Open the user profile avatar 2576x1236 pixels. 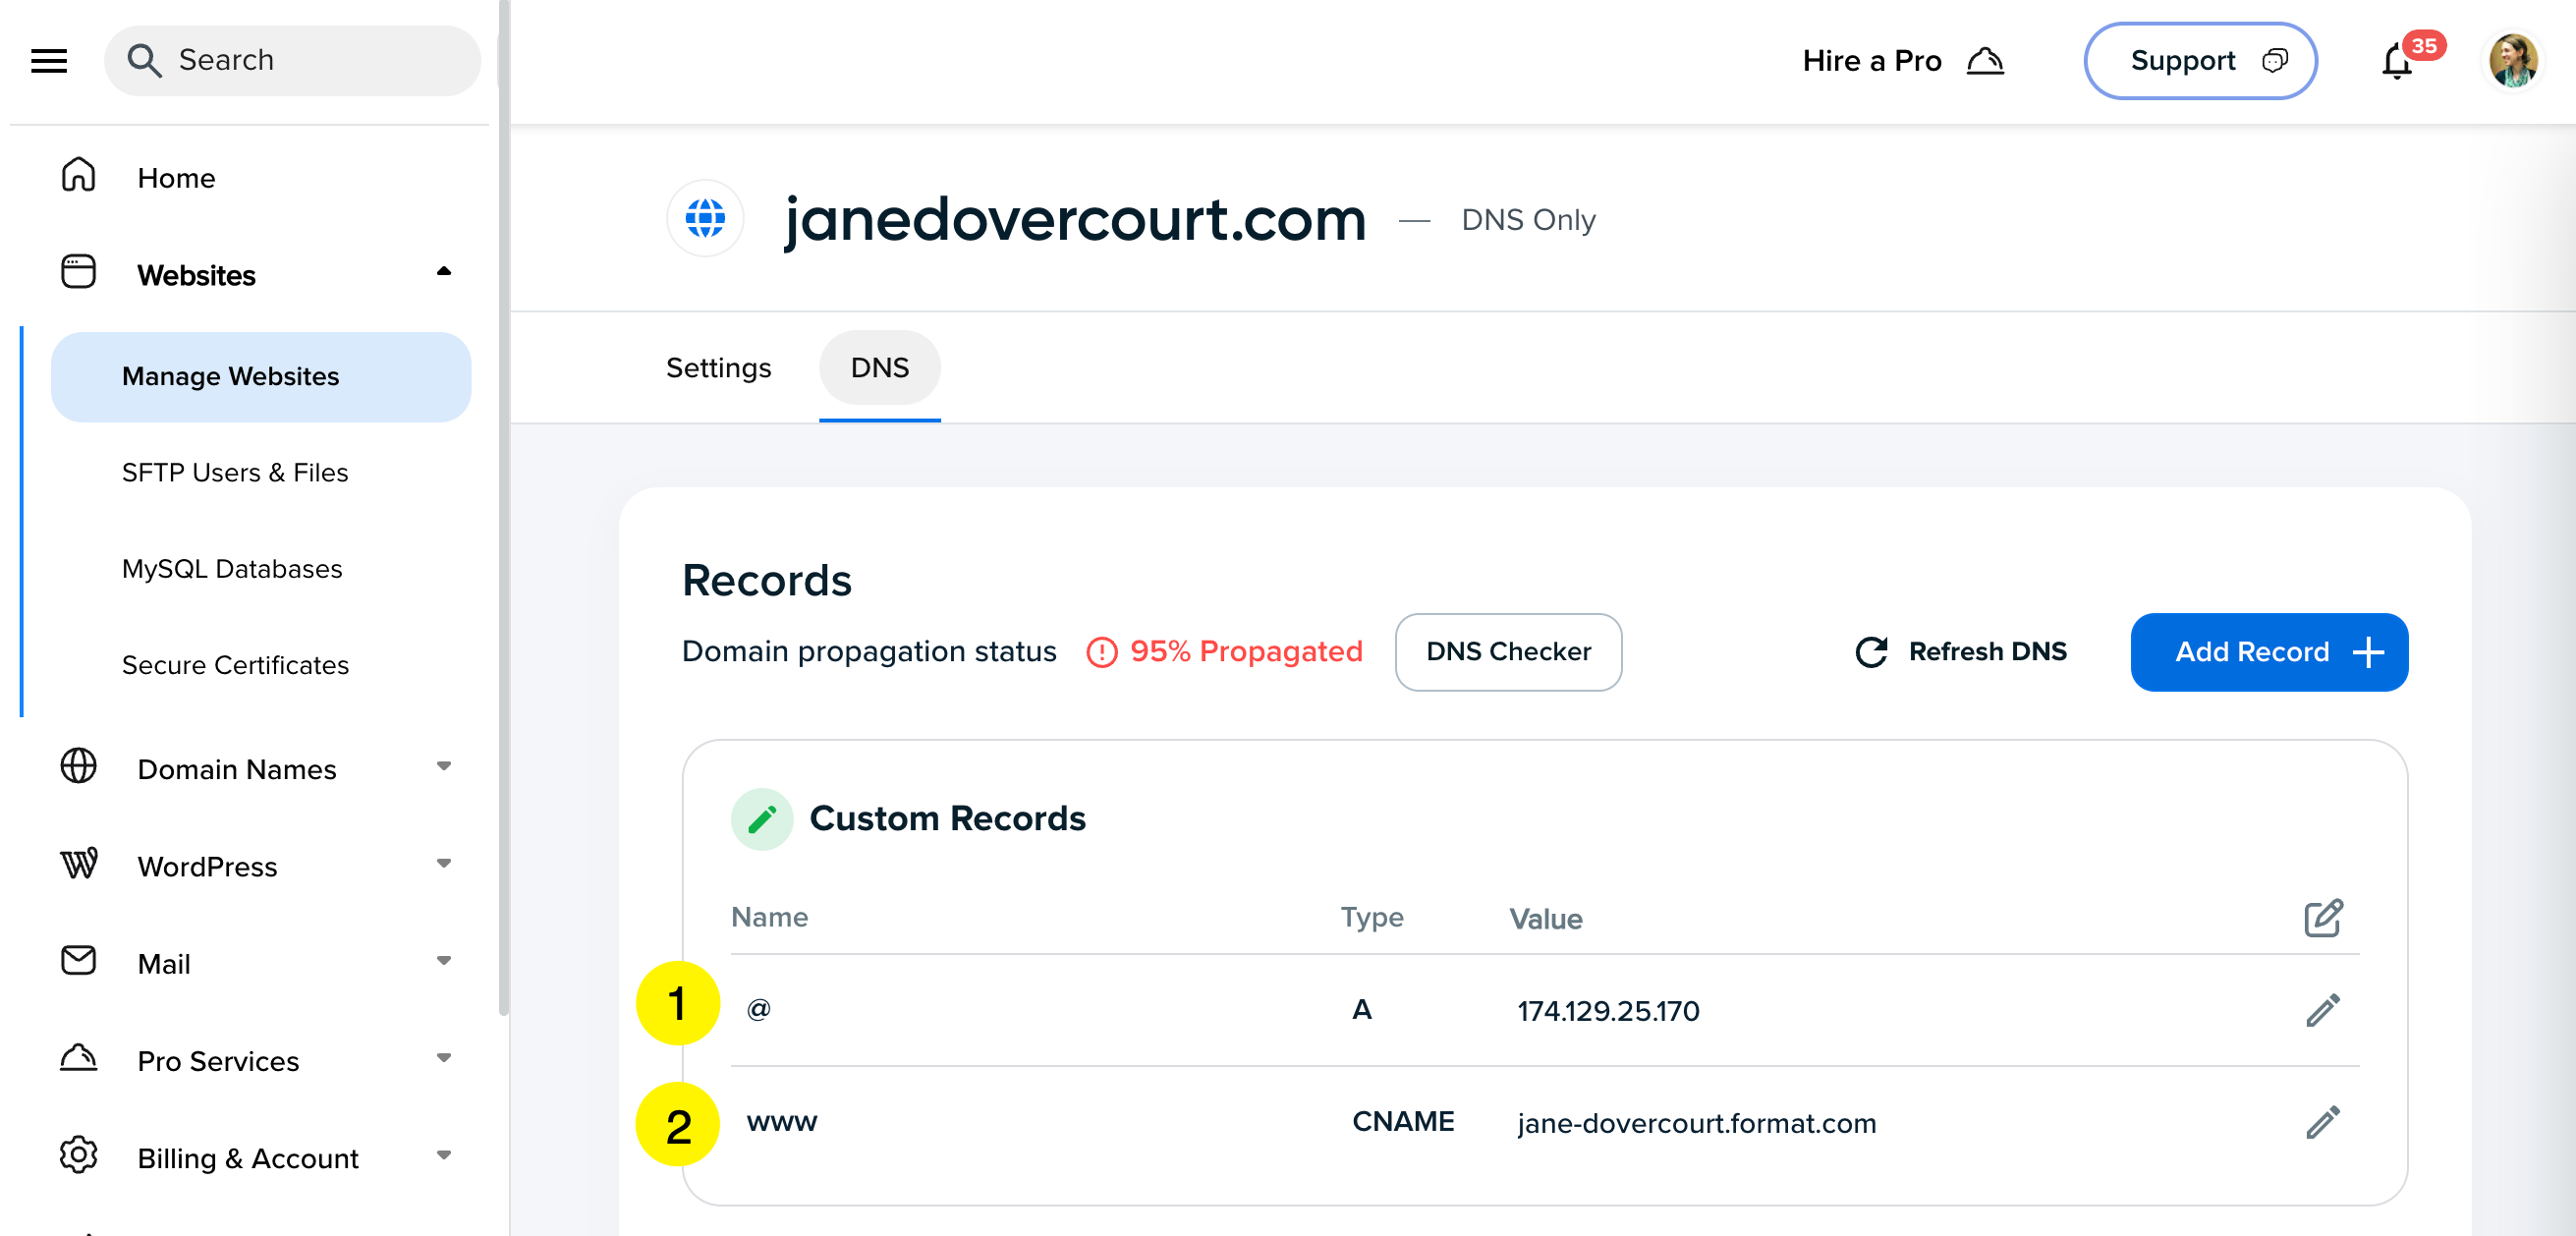2513,61
